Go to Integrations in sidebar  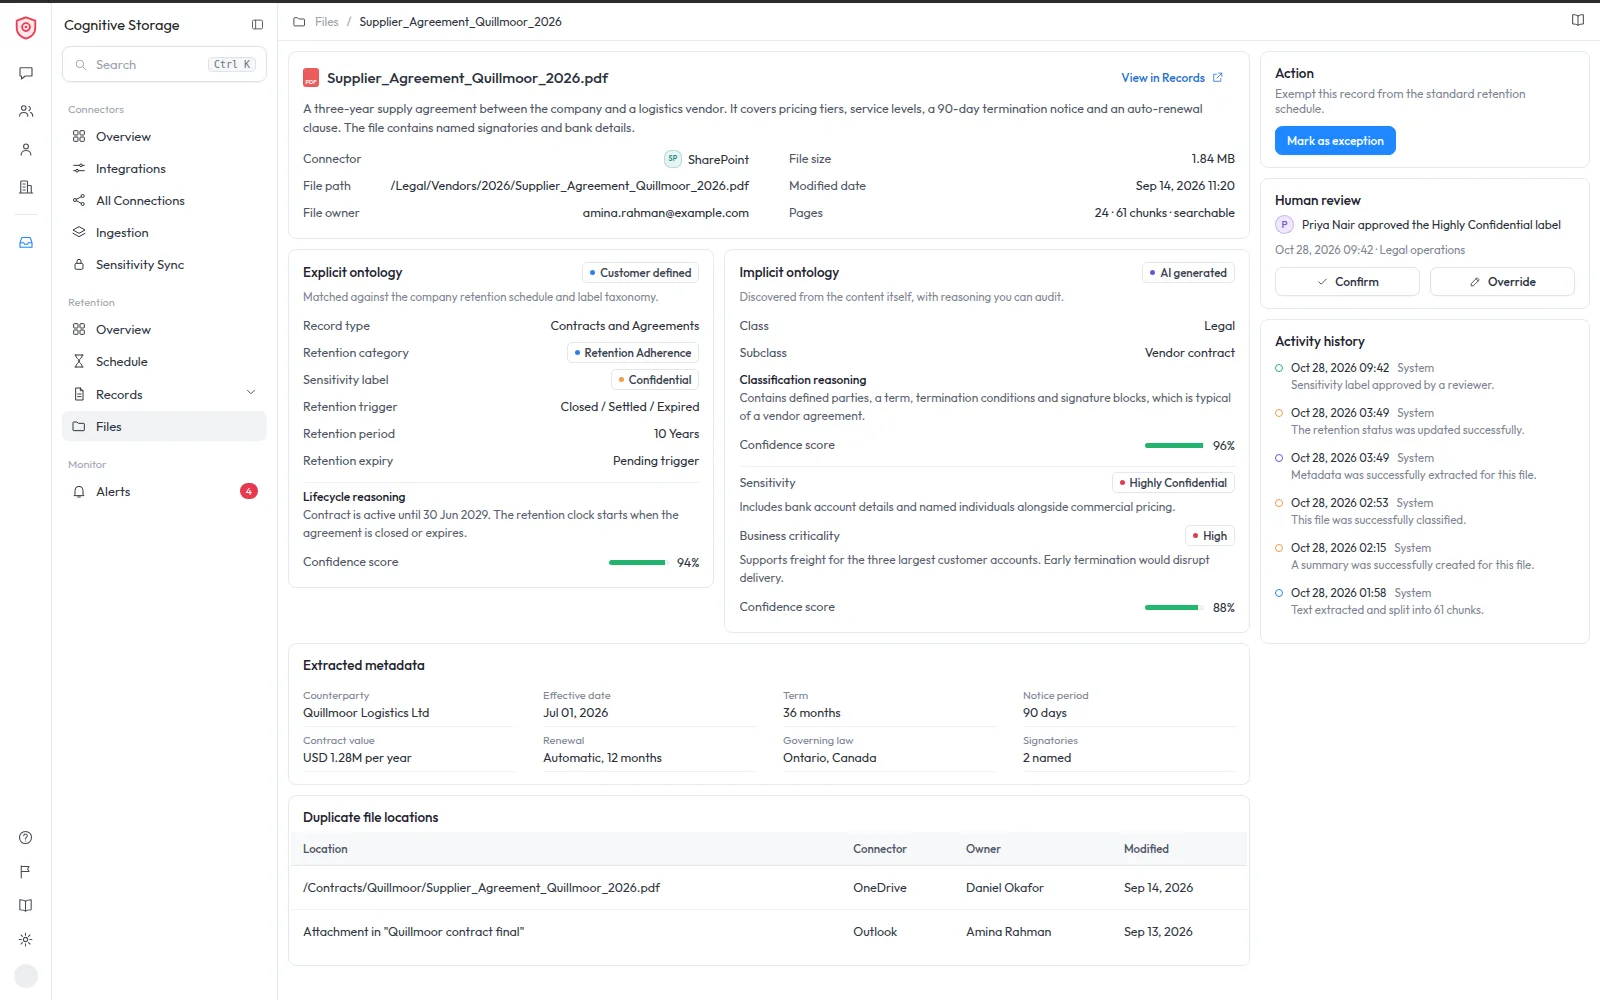(164, 169)
